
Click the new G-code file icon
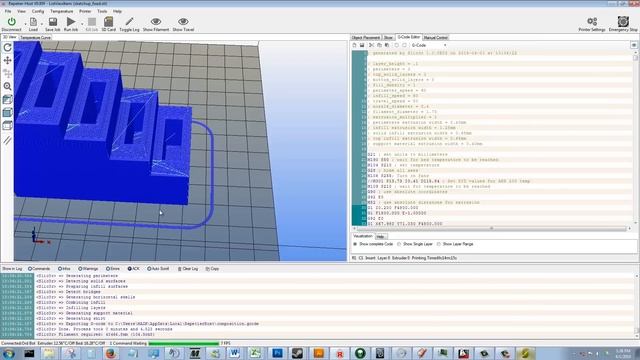pos(354,45)
